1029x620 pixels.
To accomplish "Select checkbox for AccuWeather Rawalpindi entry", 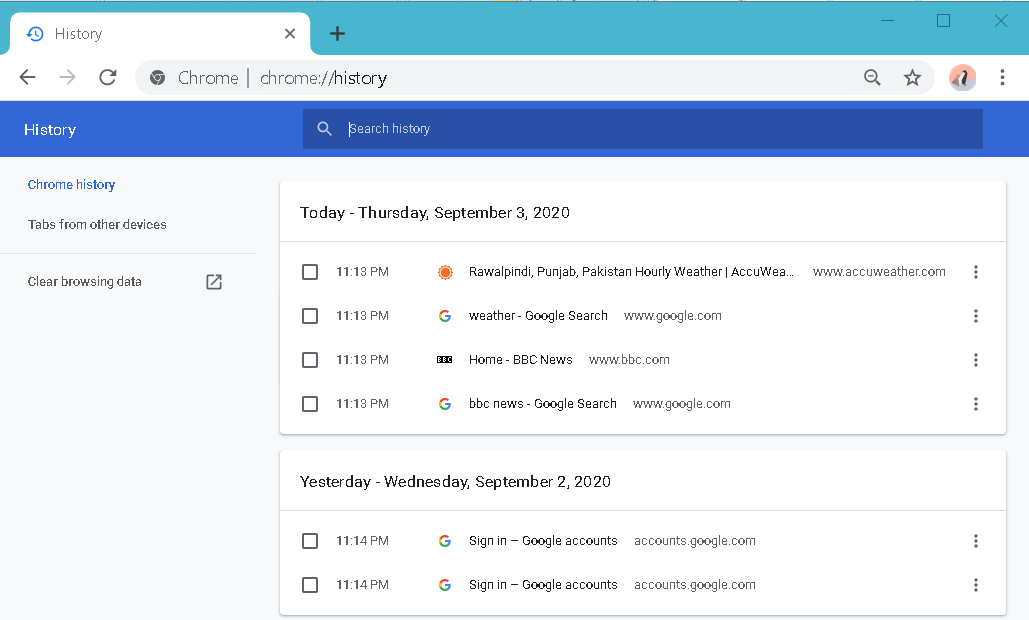I will pyautogui.click(x=310, y=272).
